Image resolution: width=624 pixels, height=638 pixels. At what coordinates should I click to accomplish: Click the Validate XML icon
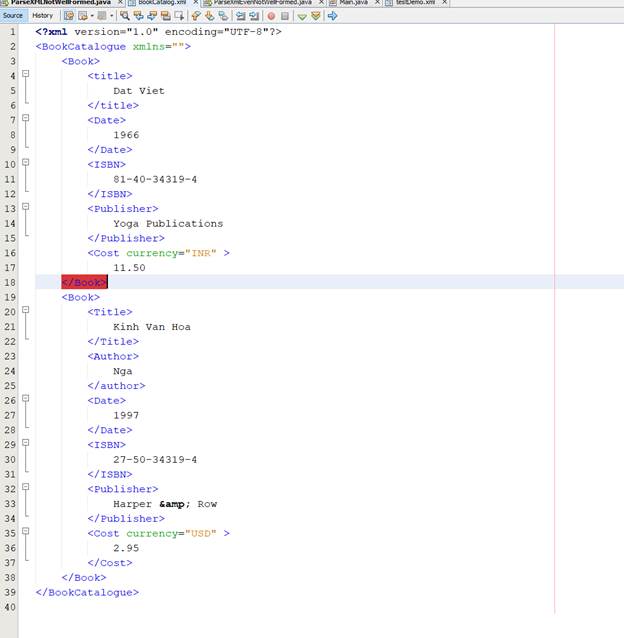tap(316, 16)
